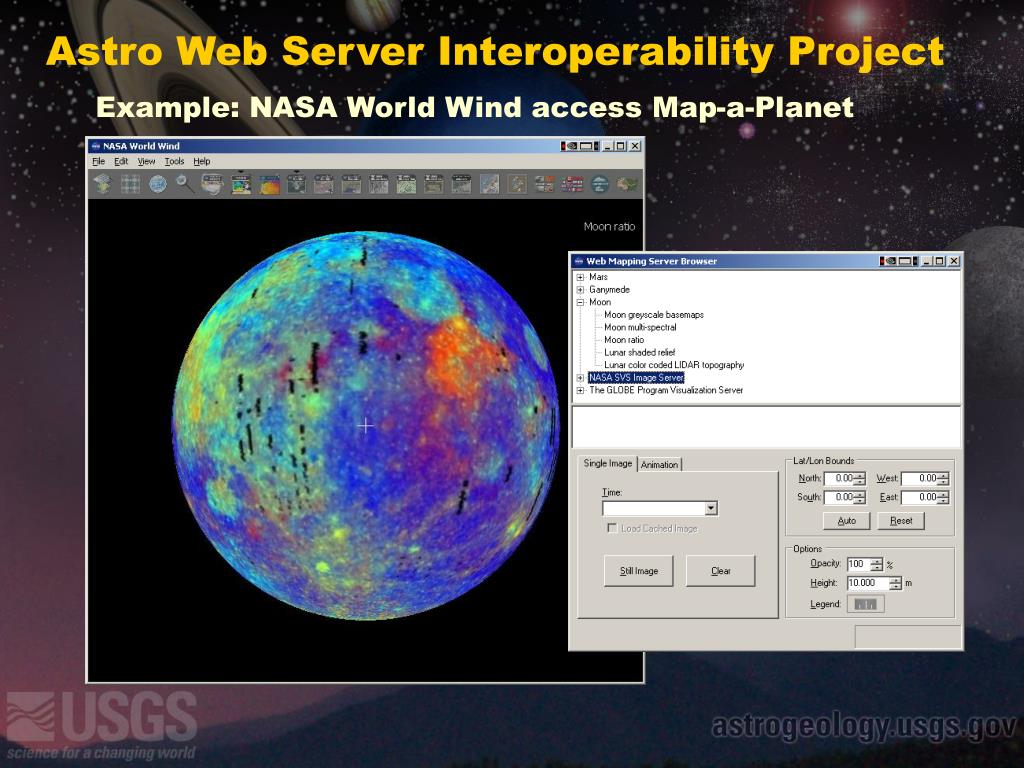Select Moon multi-spectral layer
1024x768 pixels.
point(640,327)
